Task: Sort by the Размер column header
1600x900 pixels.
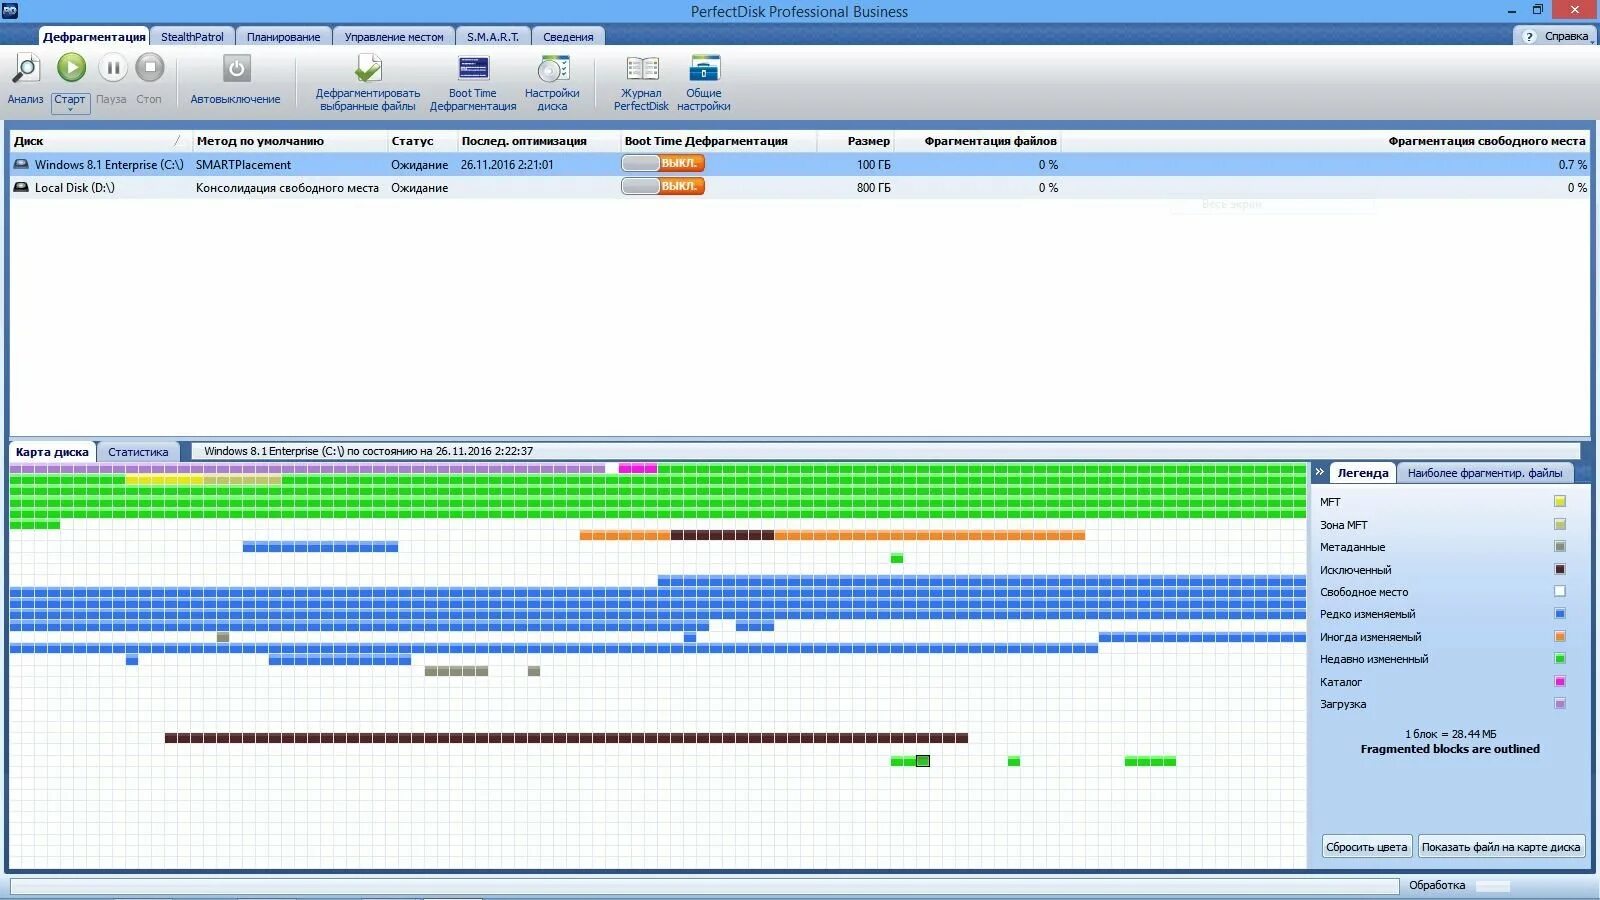Action: tap(855, 141)
